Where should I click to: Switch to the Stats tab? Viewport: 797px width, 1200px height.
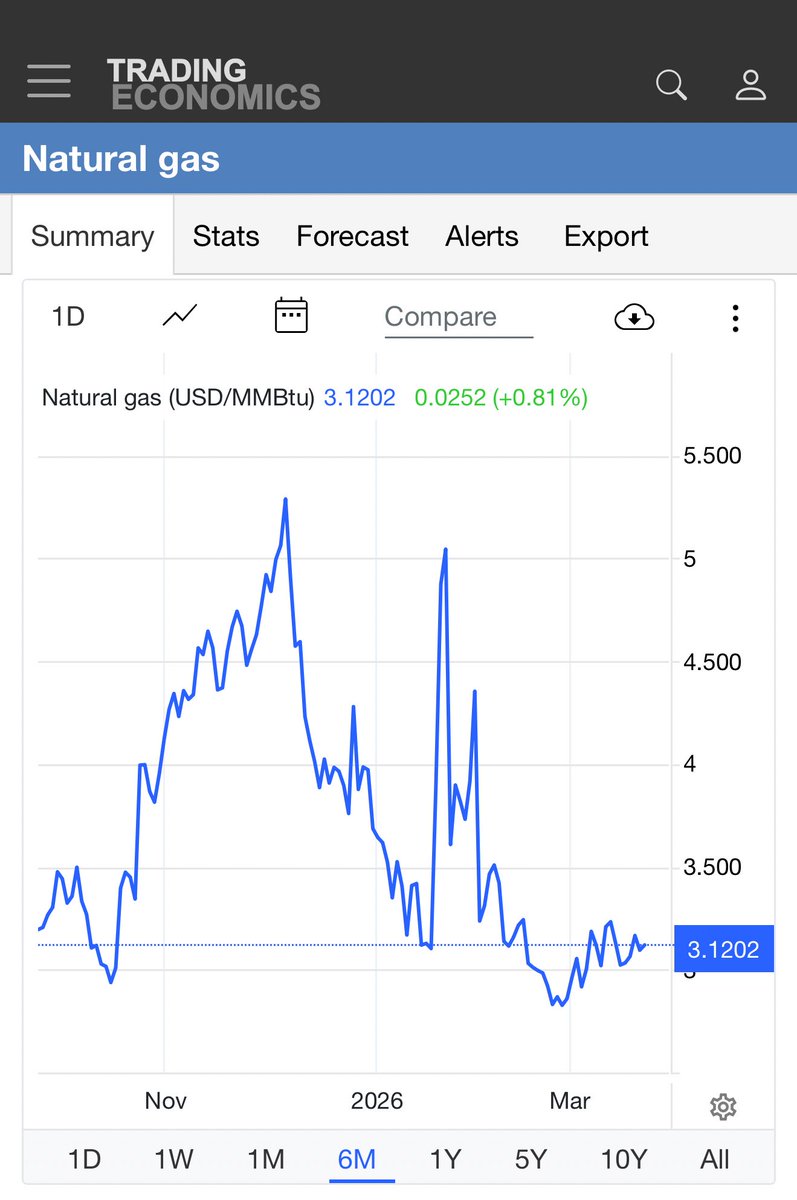point(226,236)
